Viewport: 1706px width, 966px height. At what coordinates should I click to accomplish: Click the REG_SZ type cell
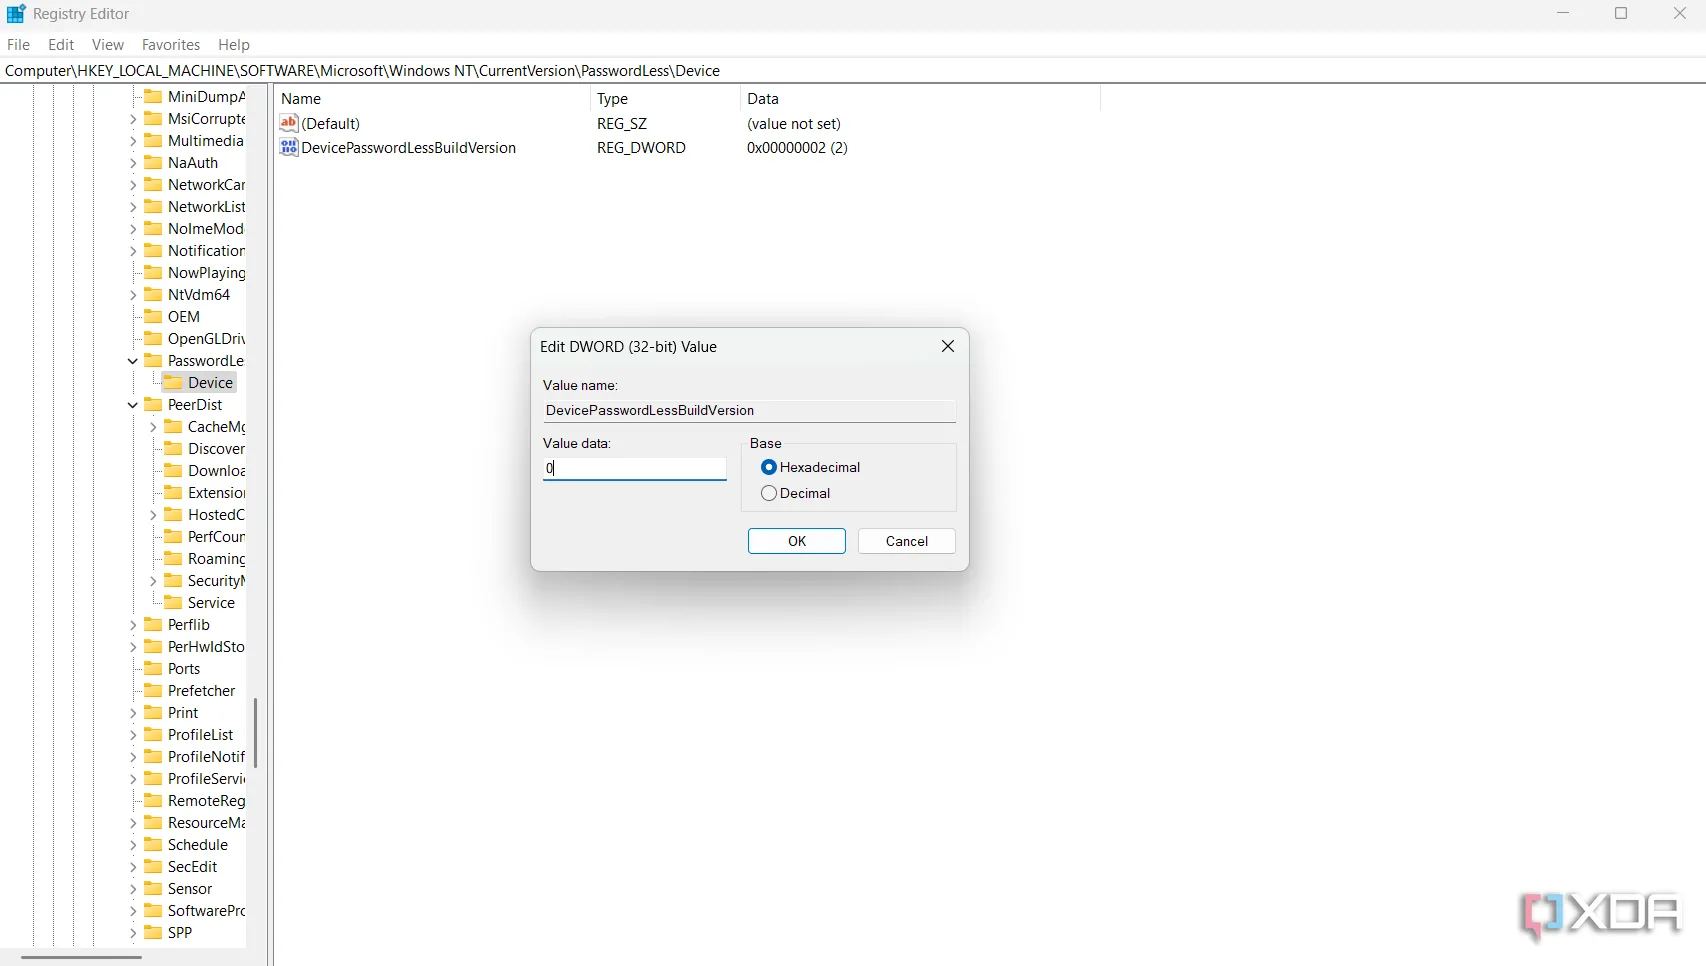[x=622, y=124]
